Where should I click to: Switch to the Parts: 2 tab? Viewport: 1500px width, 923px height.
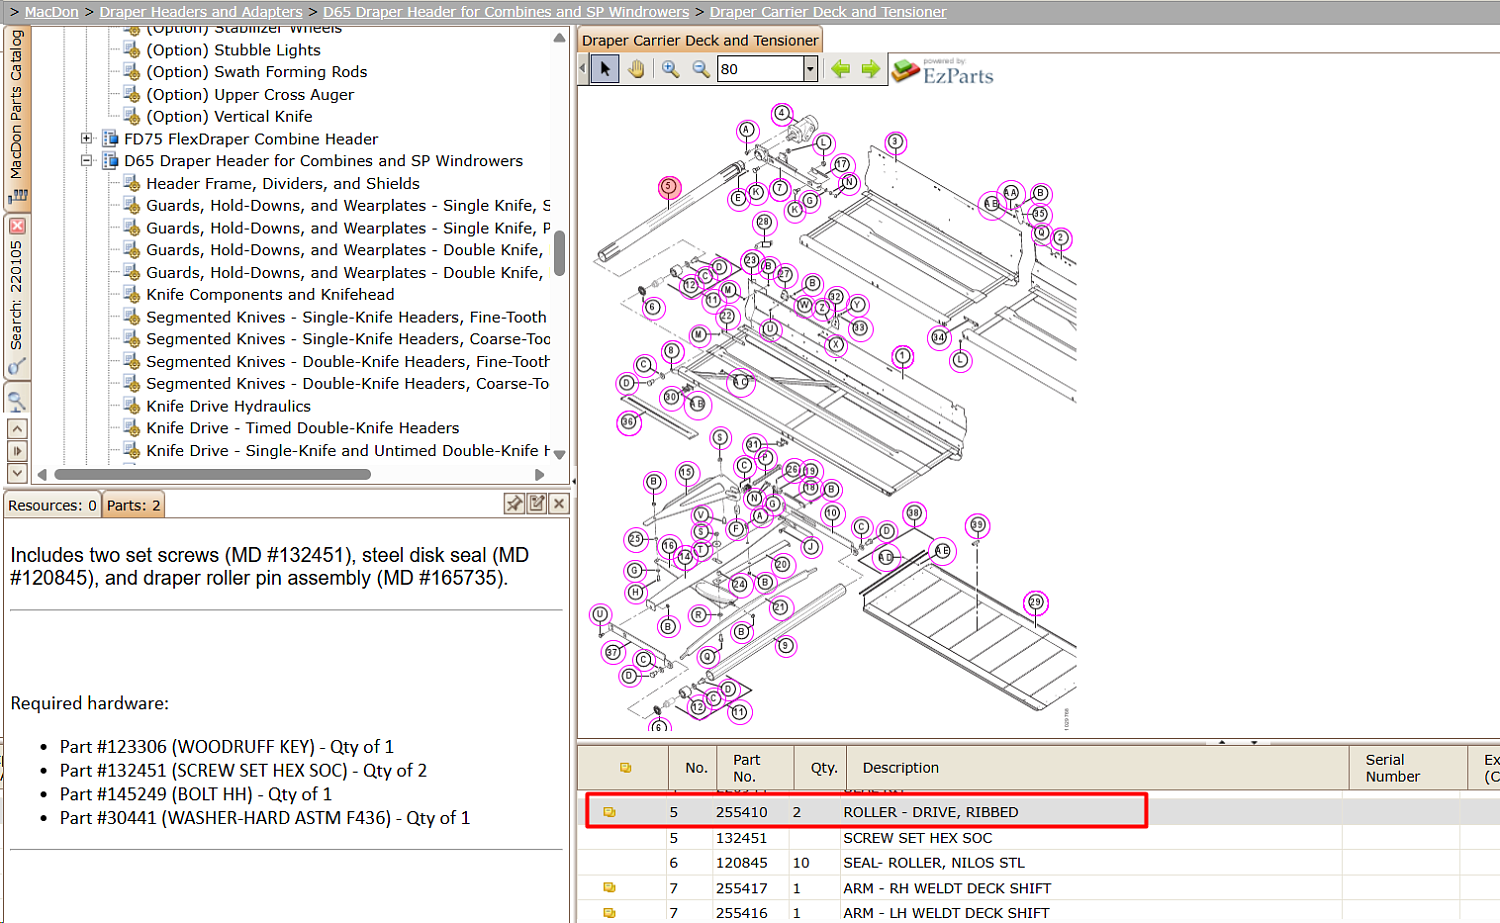coord(134,505)
